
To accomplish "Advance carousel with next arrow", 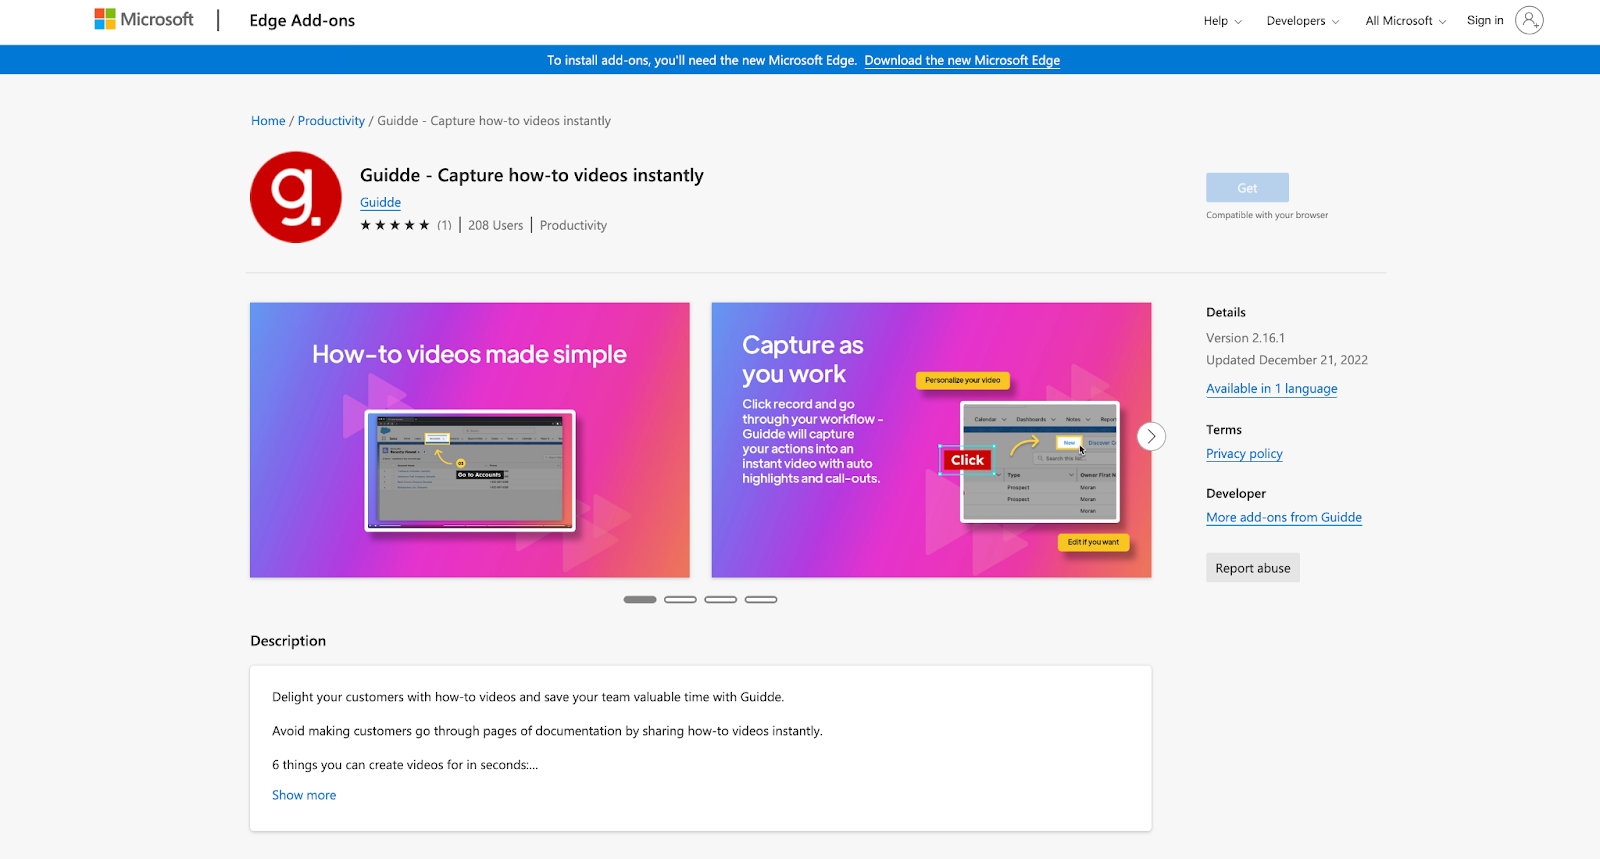I will tap(1151, 436).
